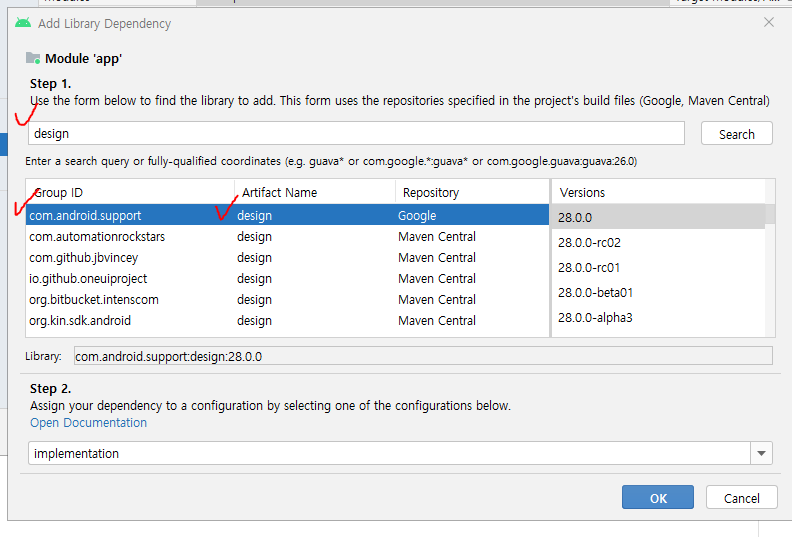Select the io.github.oneuiproject design library

coord(287,278)
